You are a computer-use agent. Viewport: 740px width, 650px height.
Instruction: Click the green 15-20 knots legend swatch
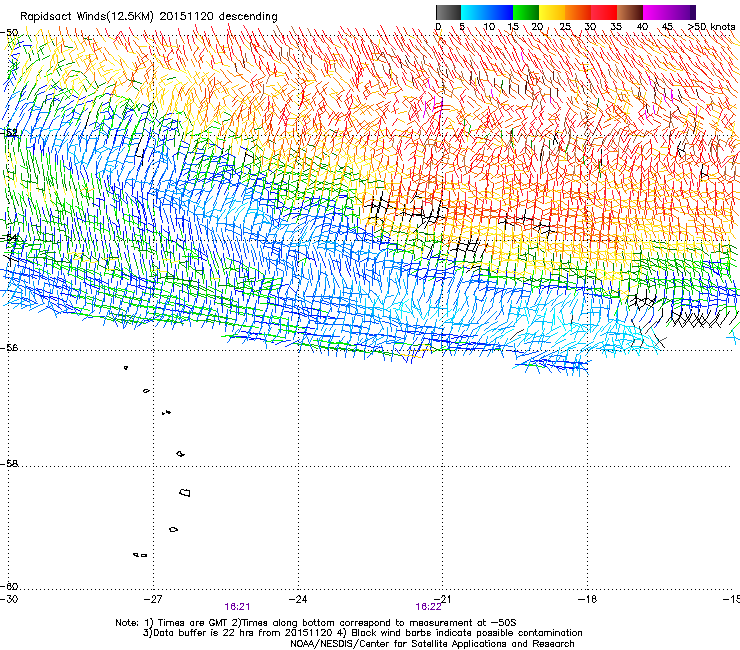[x=526, y=12]
